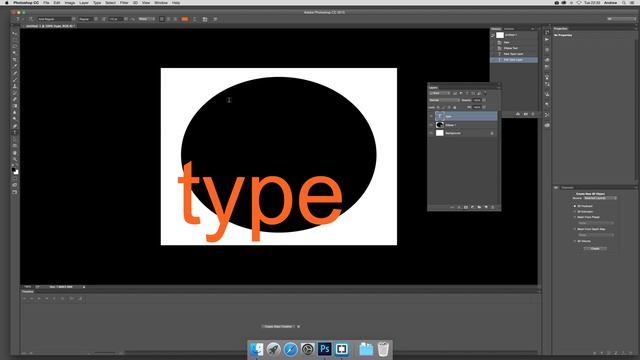Hide the Ellipse 1 layer
640x360 pixels.
point(431,125)
